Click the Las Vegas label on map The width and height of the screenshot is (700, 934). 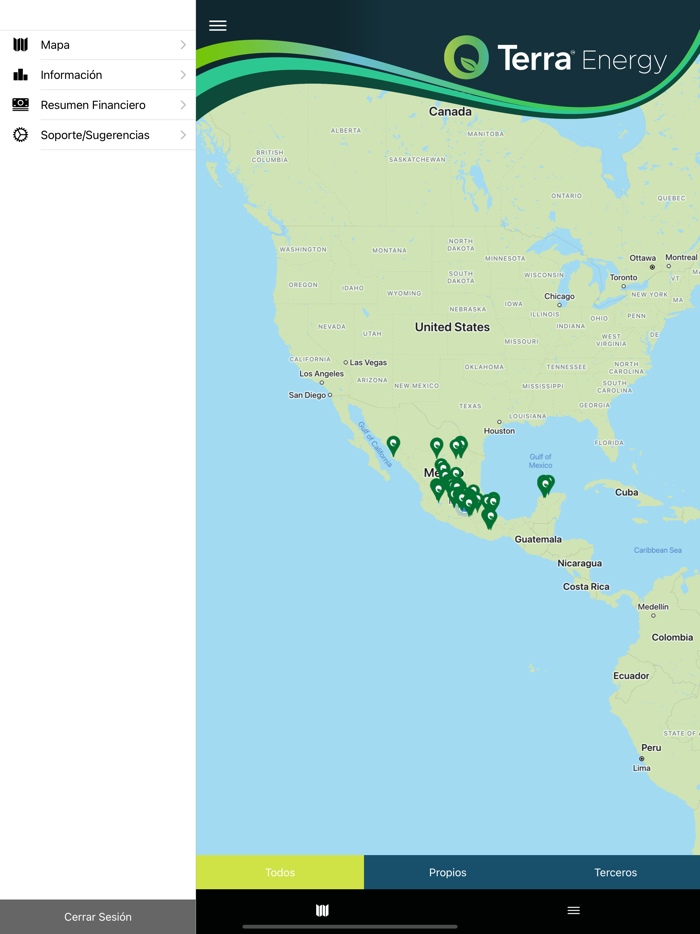tap(368, 362)
